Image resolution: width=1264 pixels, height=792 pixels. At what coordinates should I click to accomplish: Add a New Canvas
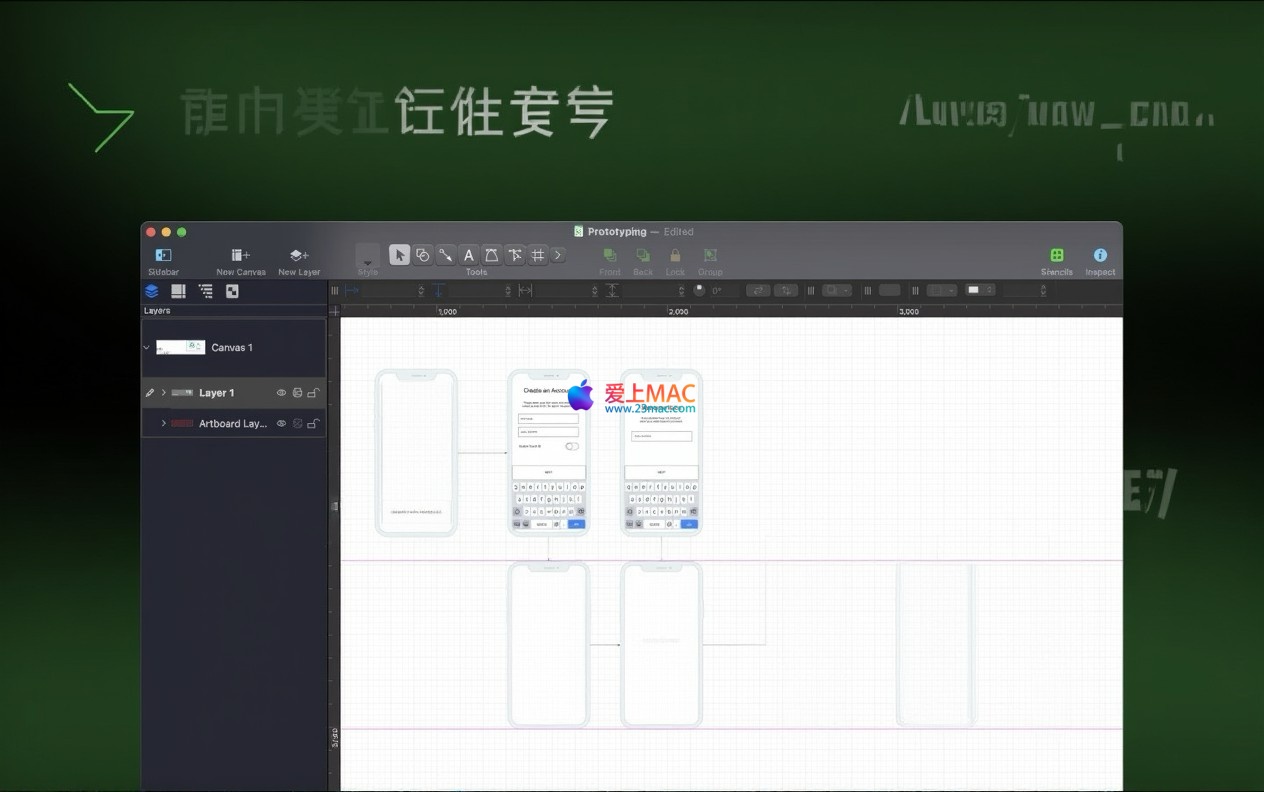click(x=241, y=256)
